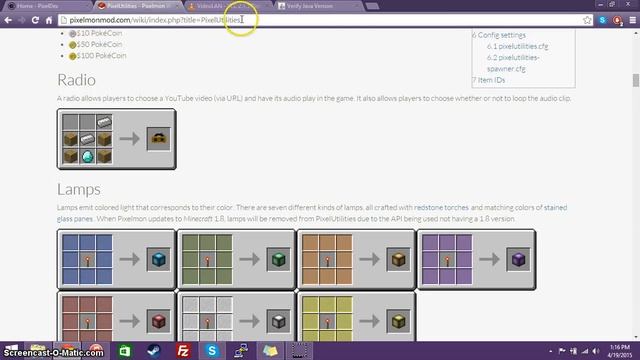Viewport: 640px width, 360px height.
Task: Click the $50 PokéCoin list item
Action: tap(95, 44)
